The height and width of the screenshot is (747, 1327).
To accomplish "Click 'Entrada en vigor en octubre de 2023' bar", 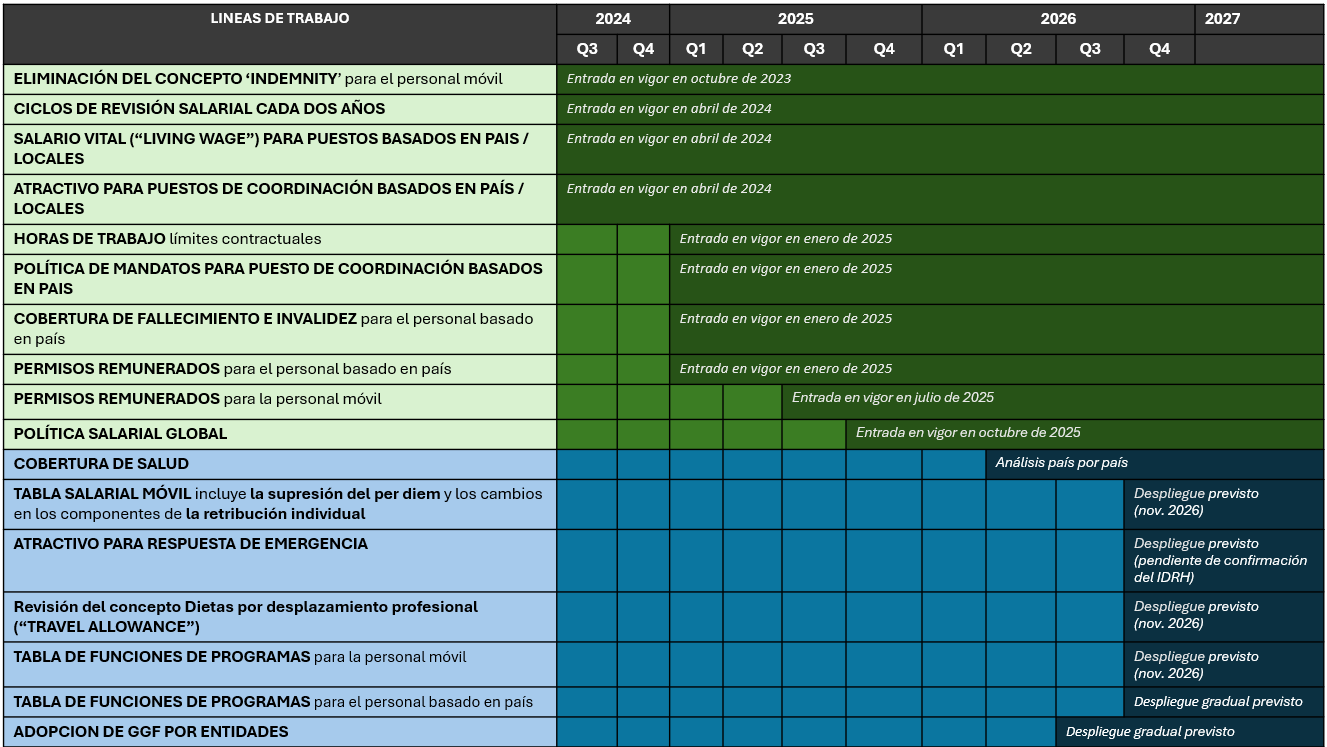I will click(940, 79).
